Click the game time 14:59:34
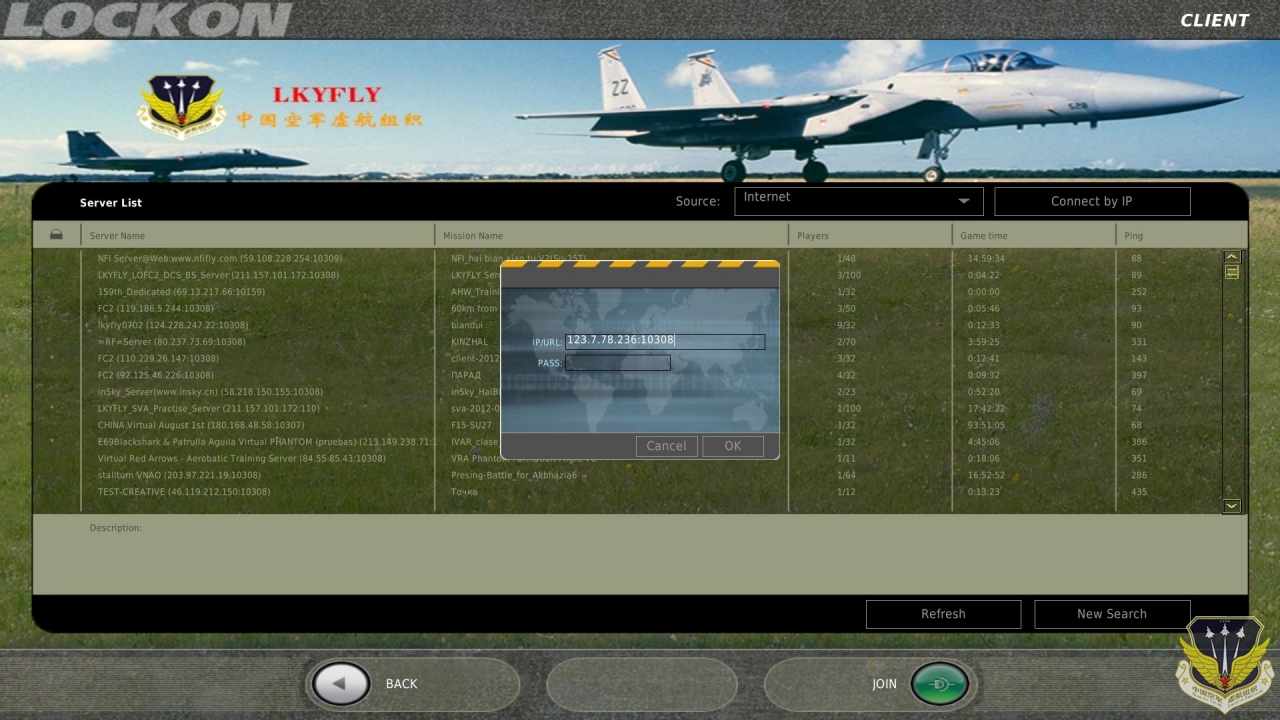The image size is (1280, 720). (x=987, y=258)
